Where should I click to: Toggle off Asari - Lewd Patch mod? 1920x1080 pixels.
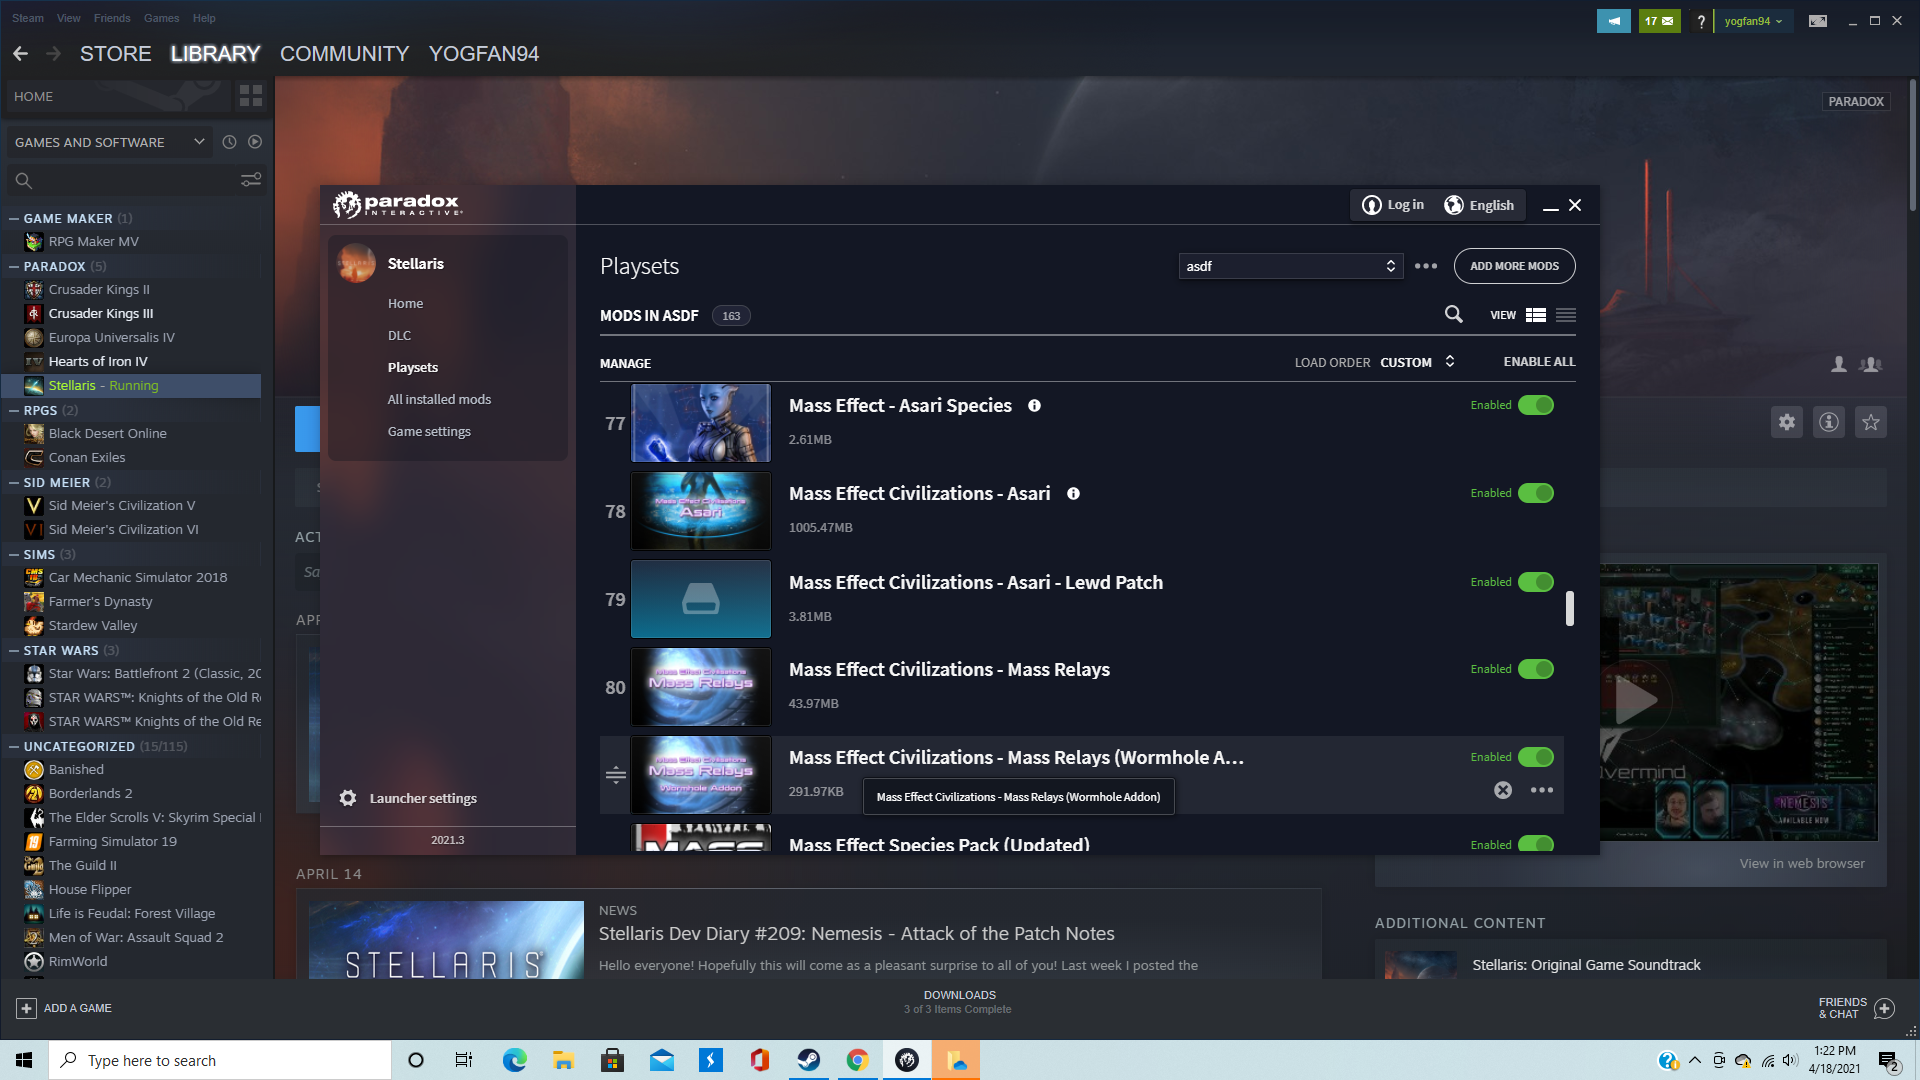tap(1536, 582)
